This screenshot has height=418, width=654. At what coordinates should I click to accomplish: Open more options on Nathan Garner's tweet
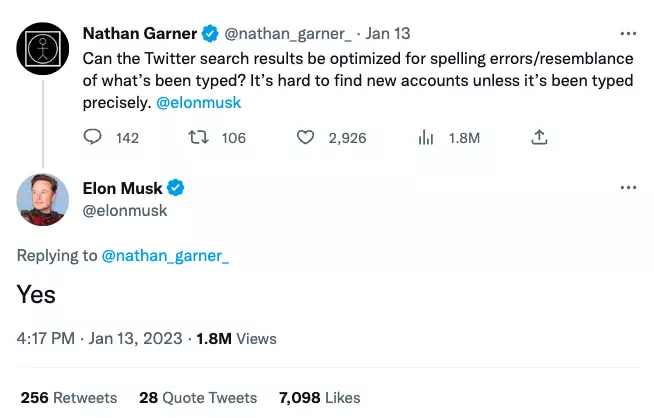(x=628, y=33)
